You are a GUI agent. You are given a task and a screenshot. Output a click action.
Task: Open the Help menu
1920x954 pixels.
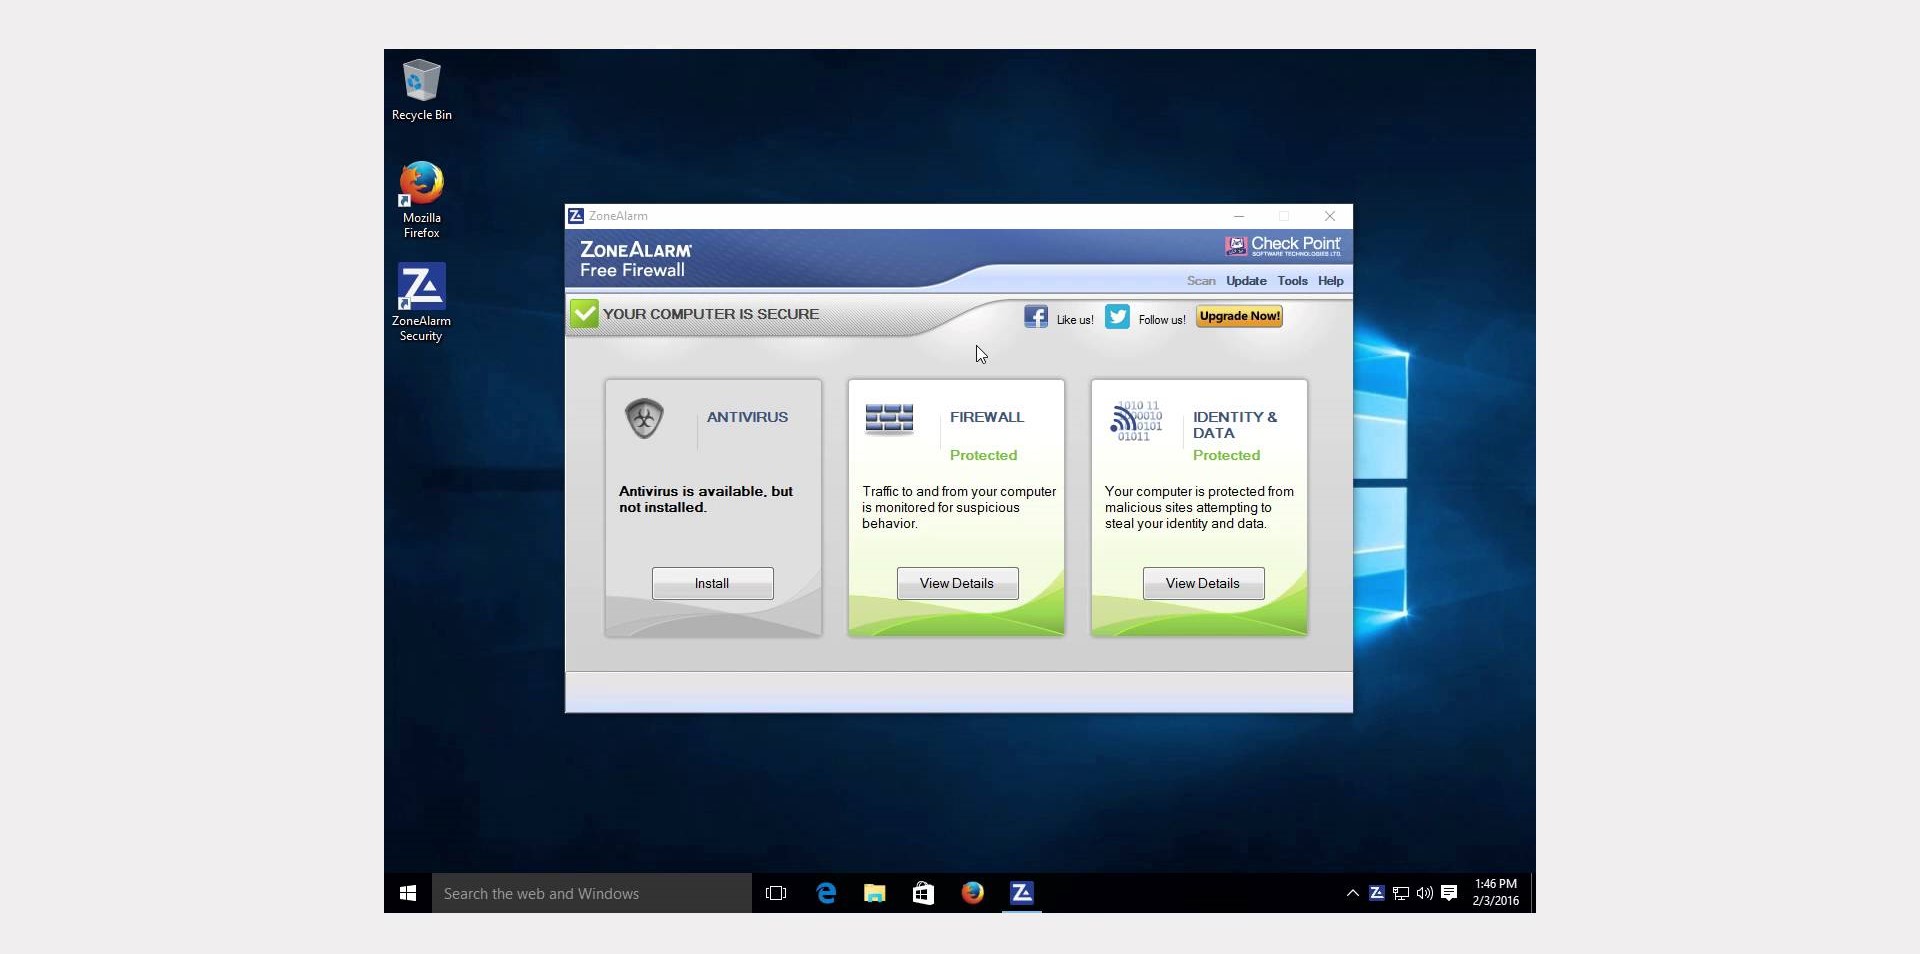click(1330, 281)
